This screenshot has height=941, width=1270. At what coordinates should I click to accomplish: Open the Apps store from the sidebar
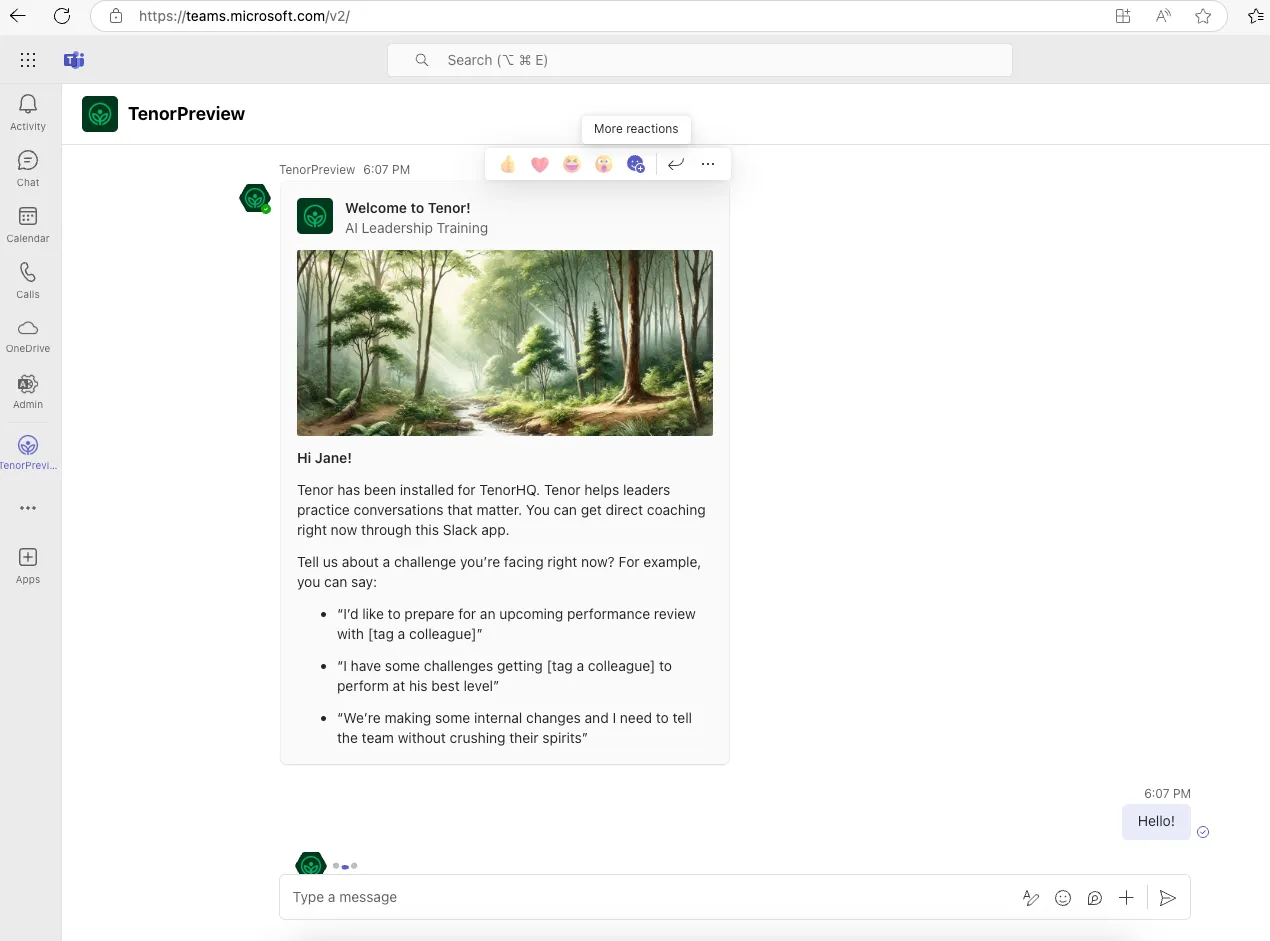click(x=28, y=566)
